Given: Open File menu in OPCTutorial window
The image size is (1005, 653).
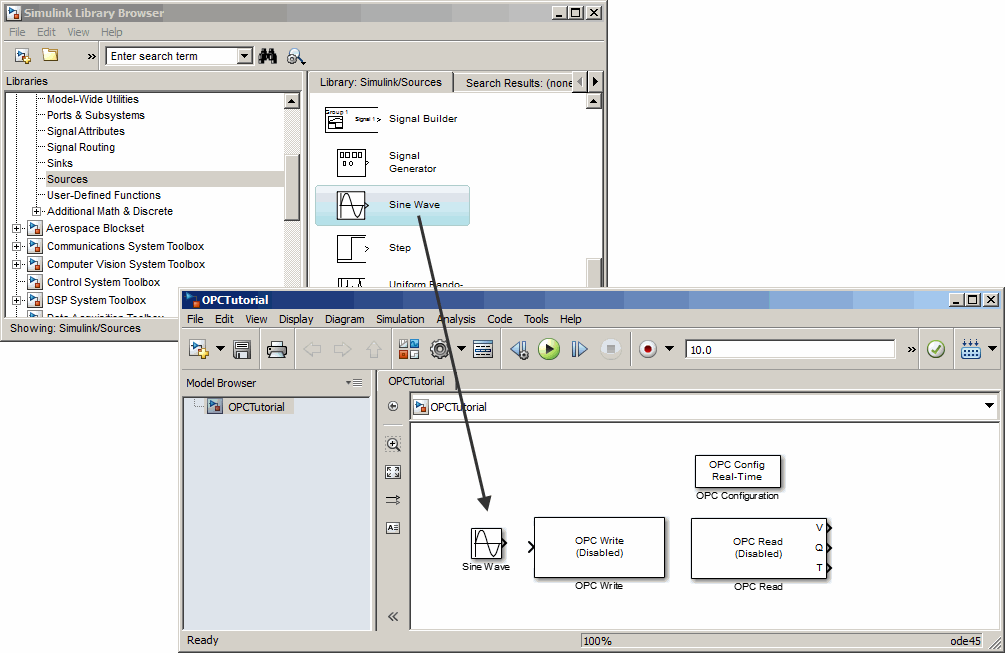Looking at the screenshot, I should click(x=195, y=319).
